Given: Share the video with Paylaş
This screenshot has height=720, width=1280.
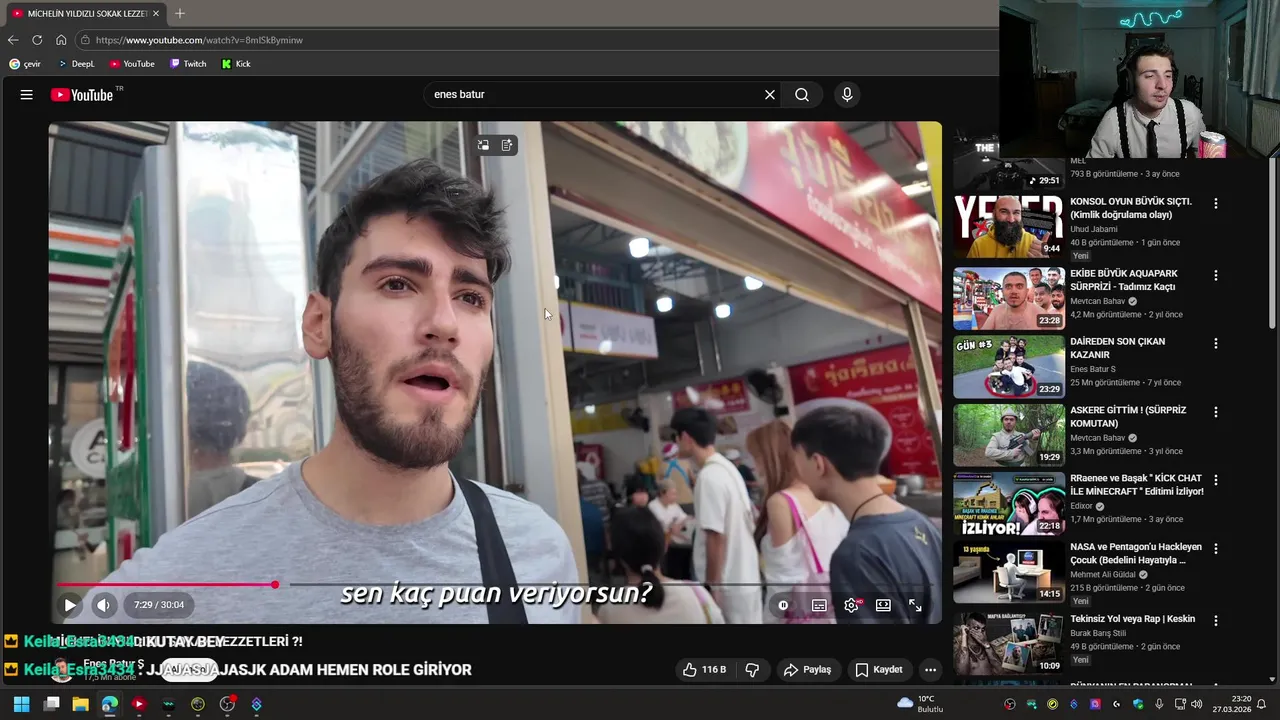Looking at the screenshot, I should (x=807, y=670).
